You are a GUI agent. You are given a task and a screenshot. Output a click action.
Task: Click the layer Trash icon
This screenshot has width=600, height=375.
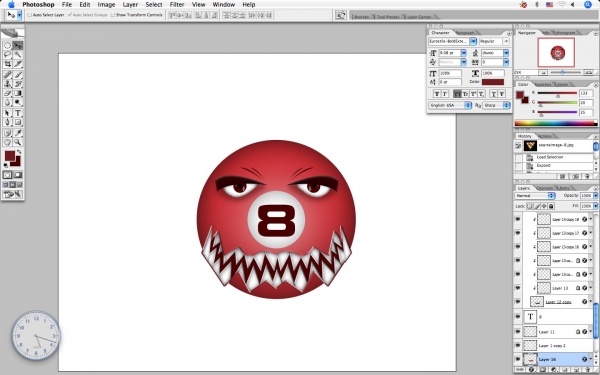[587, 370]
